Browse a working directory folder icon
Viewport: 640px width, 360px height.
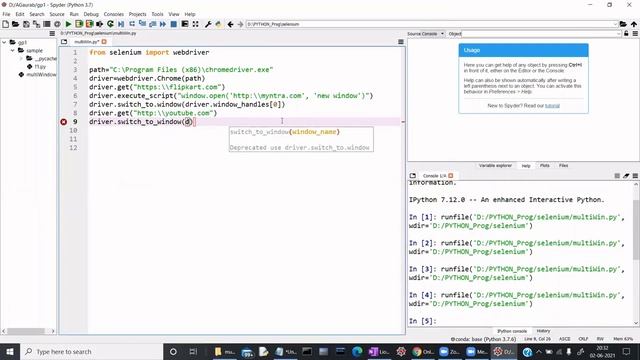pyautogui.click(x=623, y=24)
